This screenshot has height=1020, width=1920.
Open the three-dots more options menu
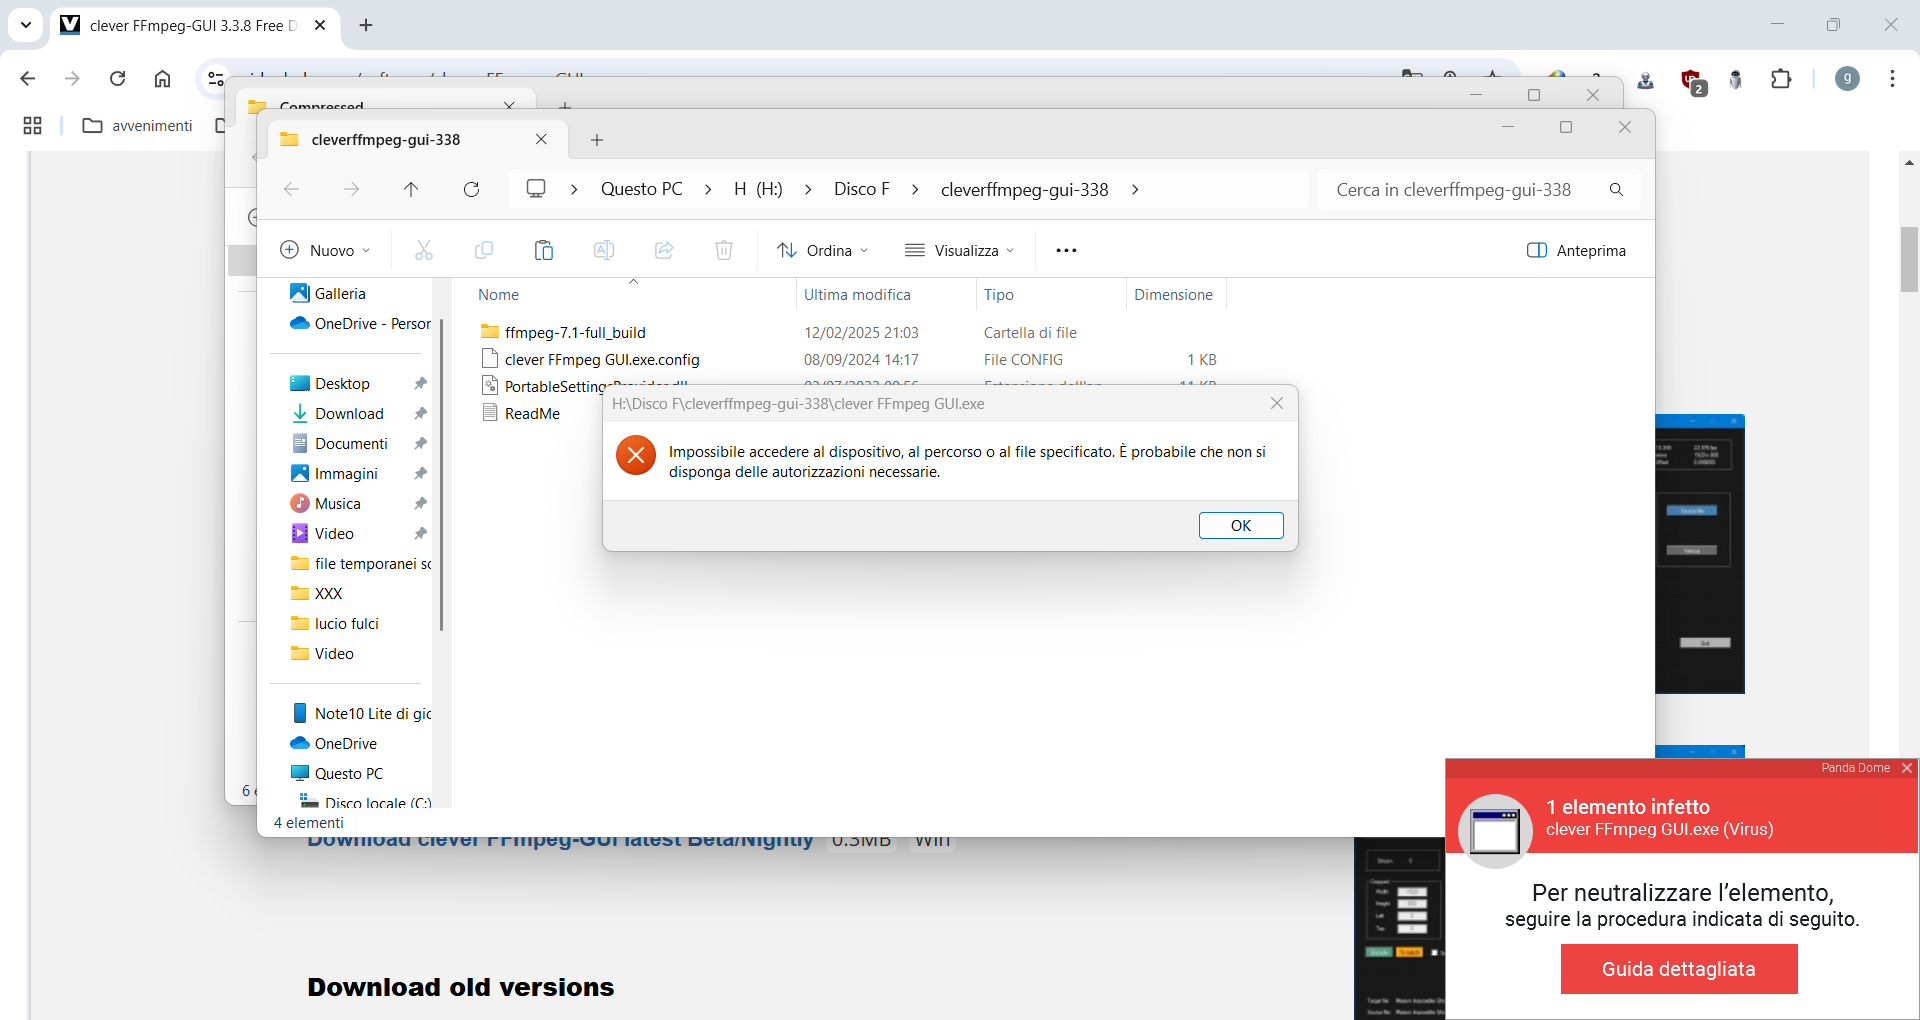(1066, 250)
